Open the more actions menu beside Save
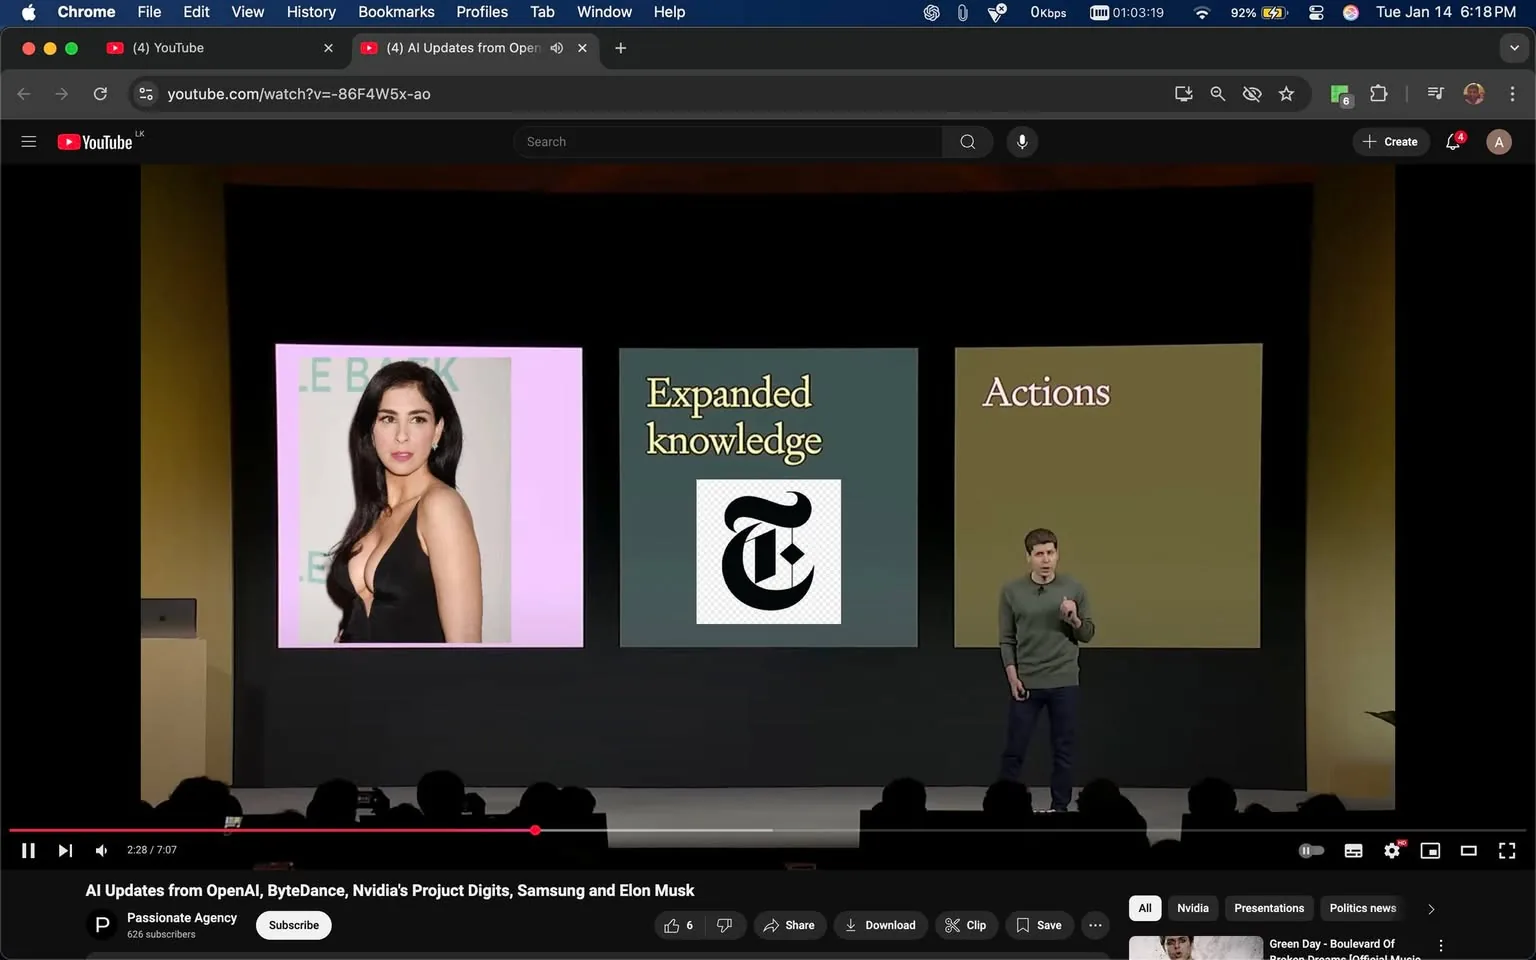 (1094, 925)
